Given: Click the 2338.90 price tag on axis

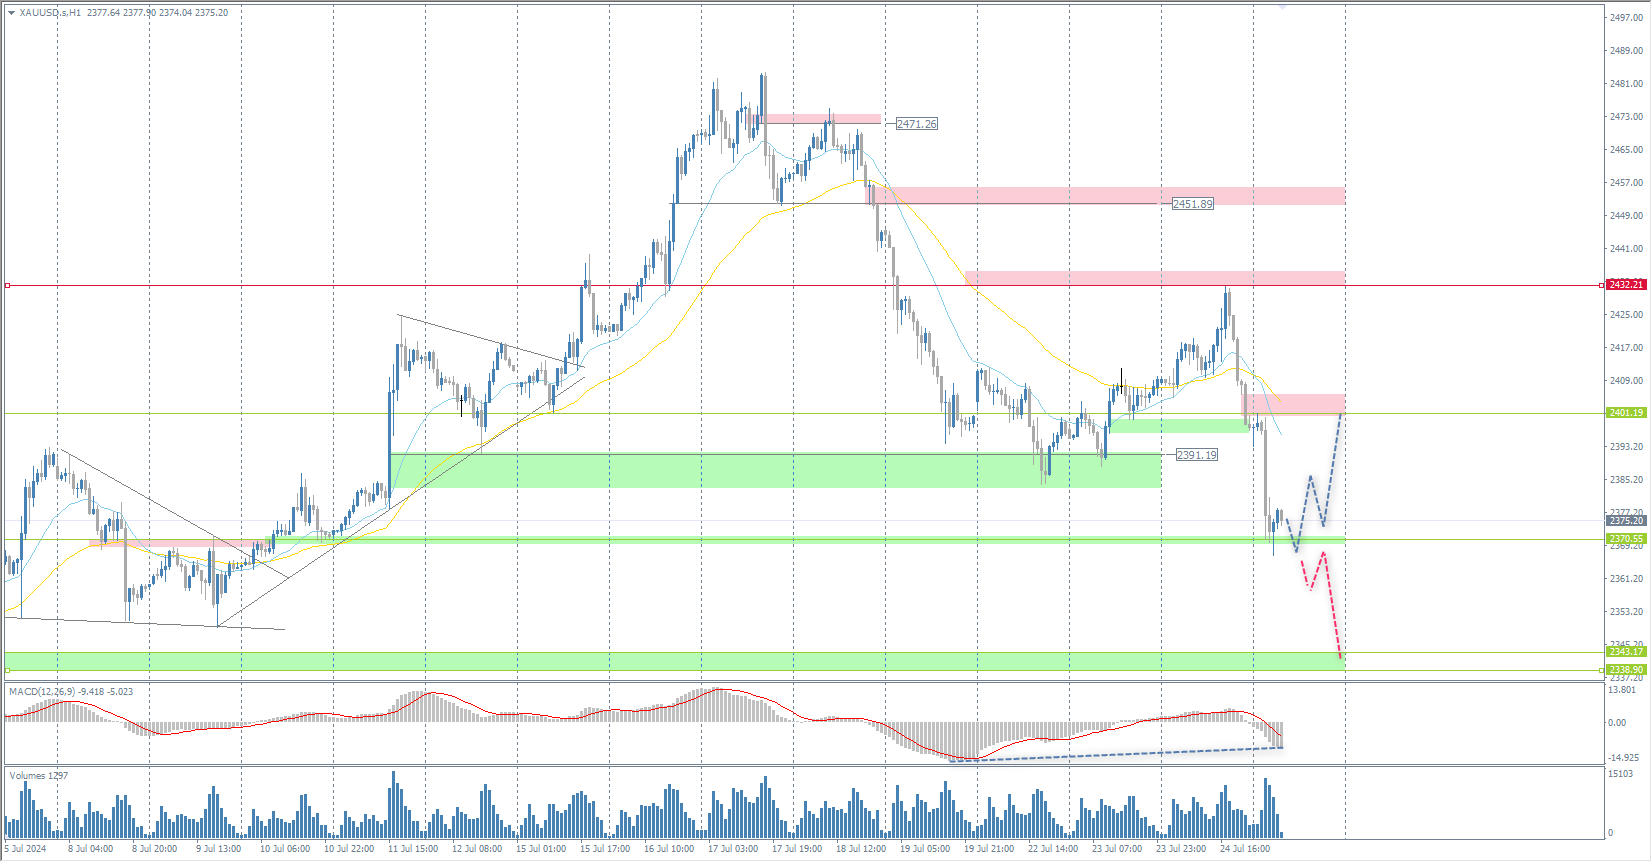Looking at the screenshot, I should (x=1626, y=670).
